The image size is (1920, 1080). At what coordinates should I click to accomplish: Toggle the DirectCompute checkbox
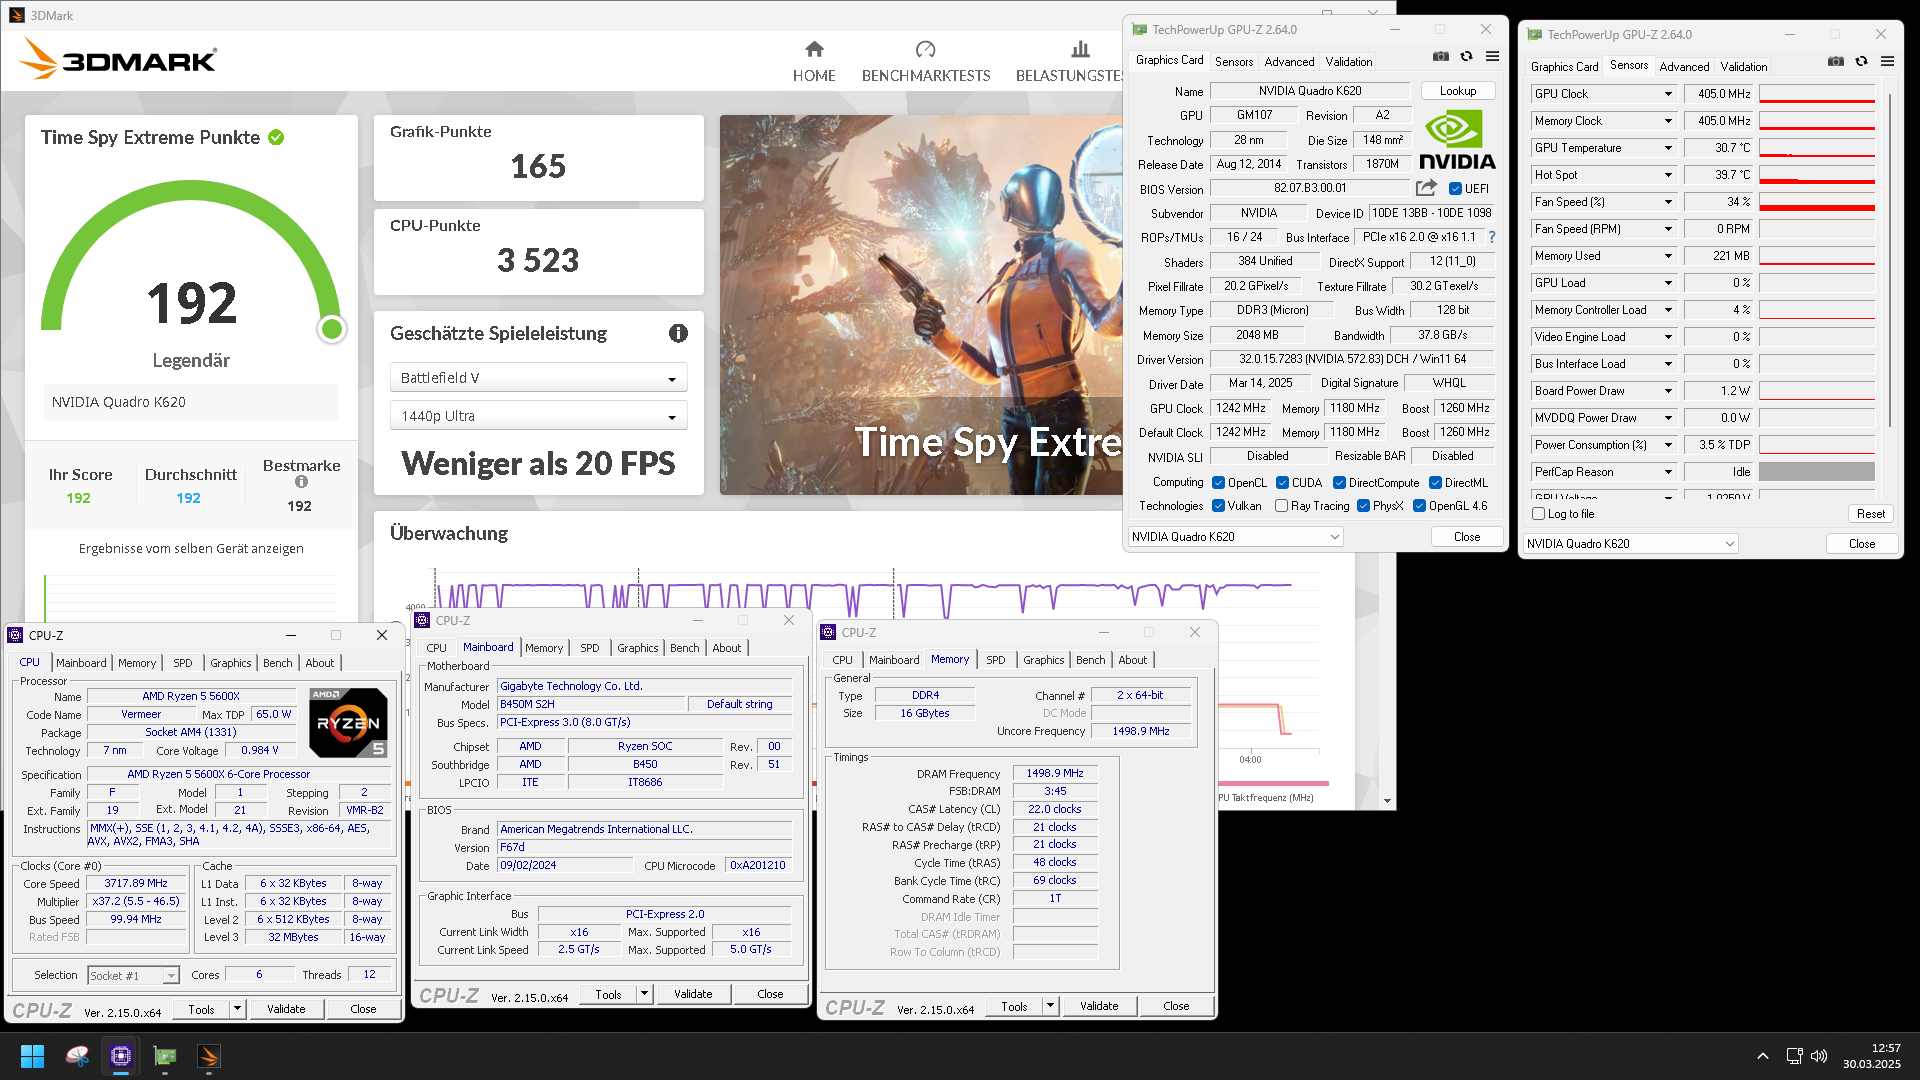coord(1339,482)
